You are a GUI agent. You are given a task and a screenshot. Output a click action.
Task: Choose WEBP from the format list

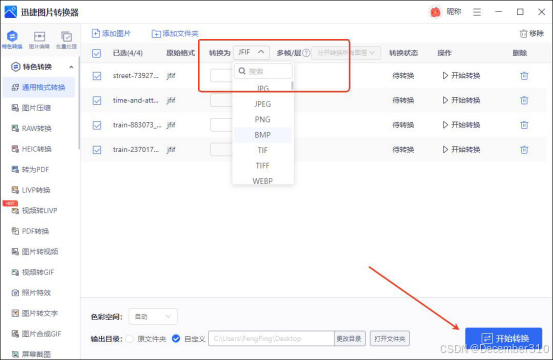click(x=262, y=181)
